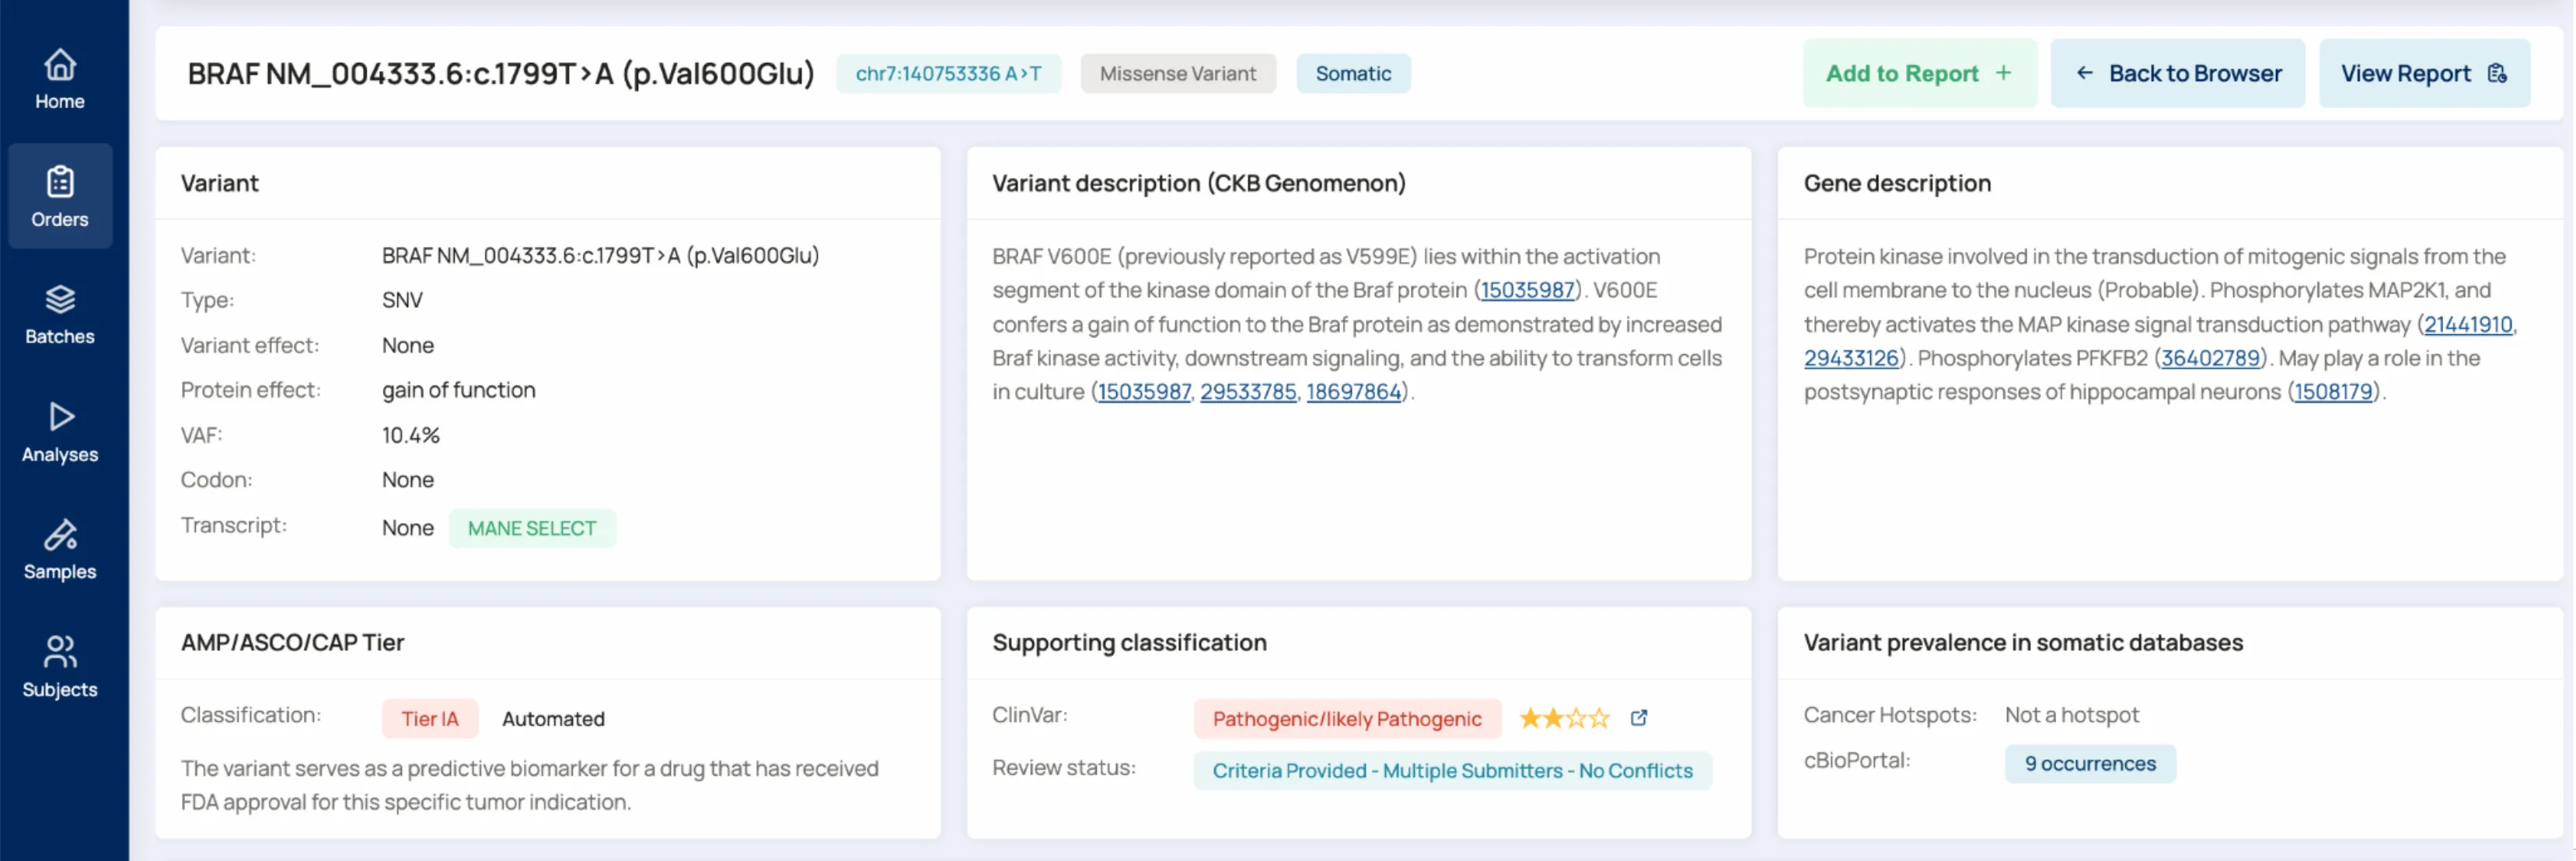Click the ClinVar star rating
This screenshot has width=2576, height=861.
click(x=1564, y=718)
